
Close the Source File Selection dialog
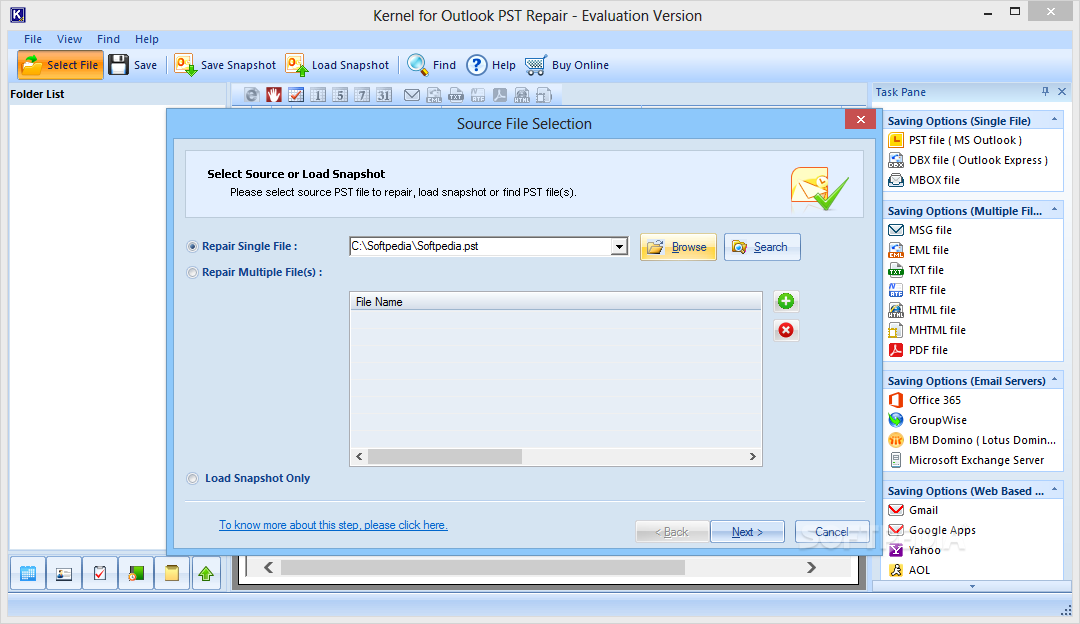click(x=860, y=119)
